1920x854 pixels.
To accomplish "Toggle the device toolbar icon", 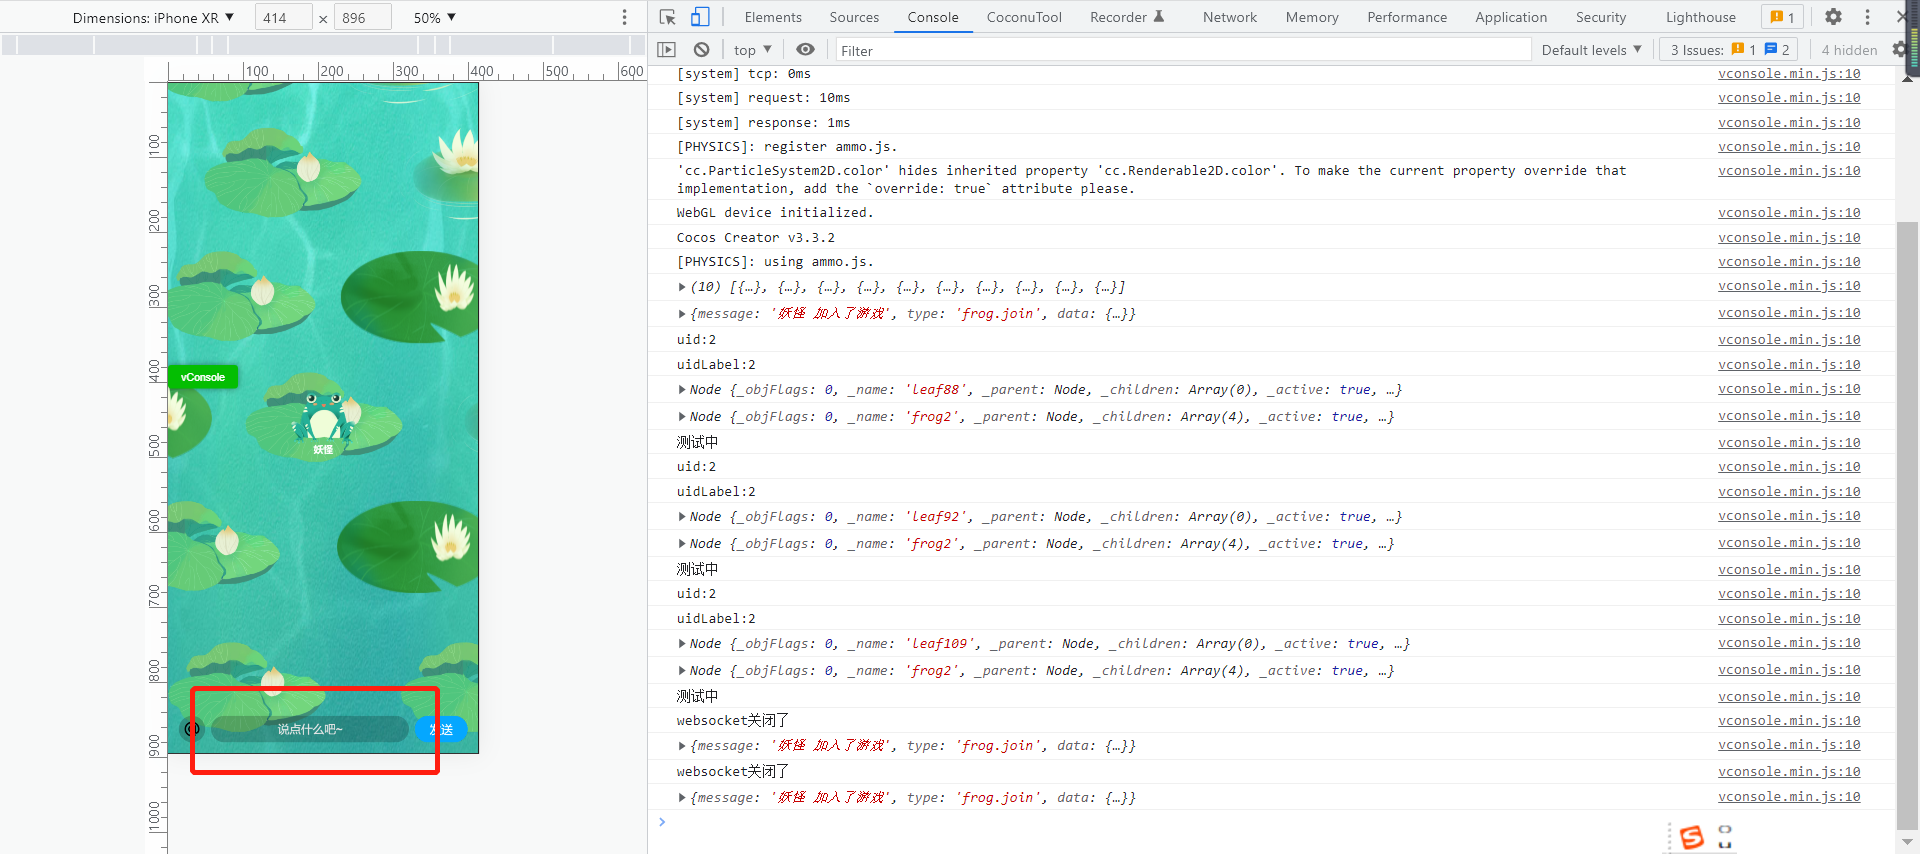I will 700,17.
